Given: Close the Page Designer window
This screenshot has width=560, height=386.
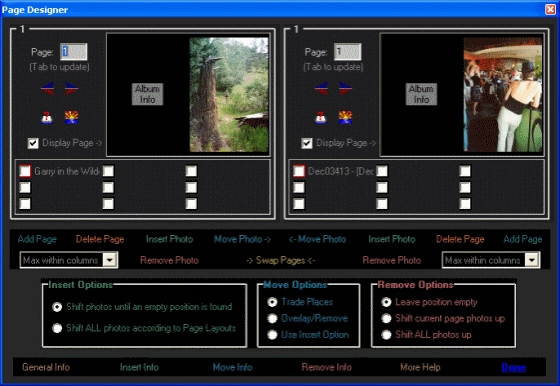Looking at the screenshot, I should 550,9.
